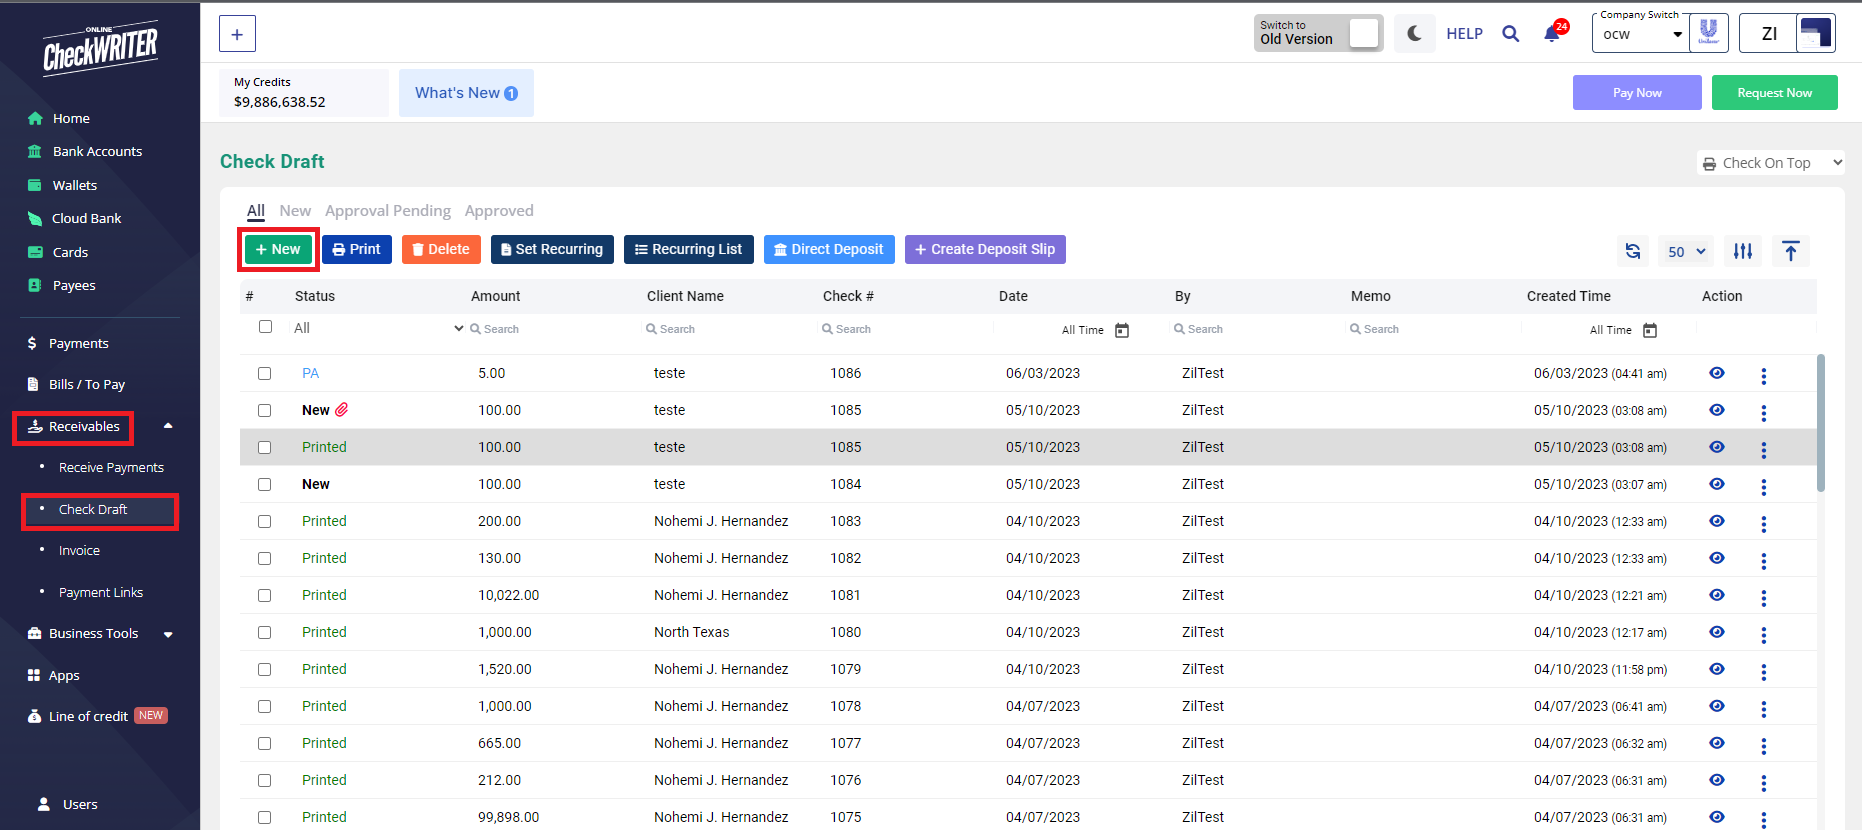This screenshot has height=830, width=1862.
Task: Click the company logo icon beside OCW
Action: pyautogui.click(x=1709, y=33)
